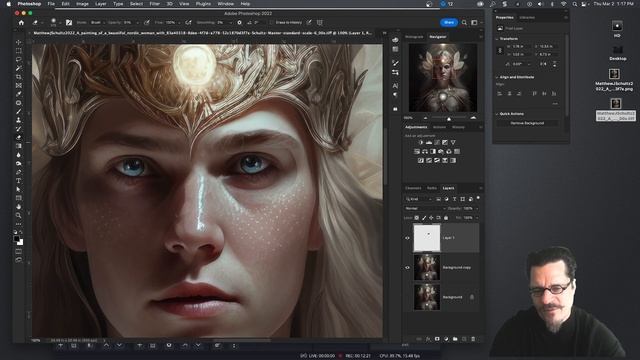Select the Pen tool

[x=19, y=172]
